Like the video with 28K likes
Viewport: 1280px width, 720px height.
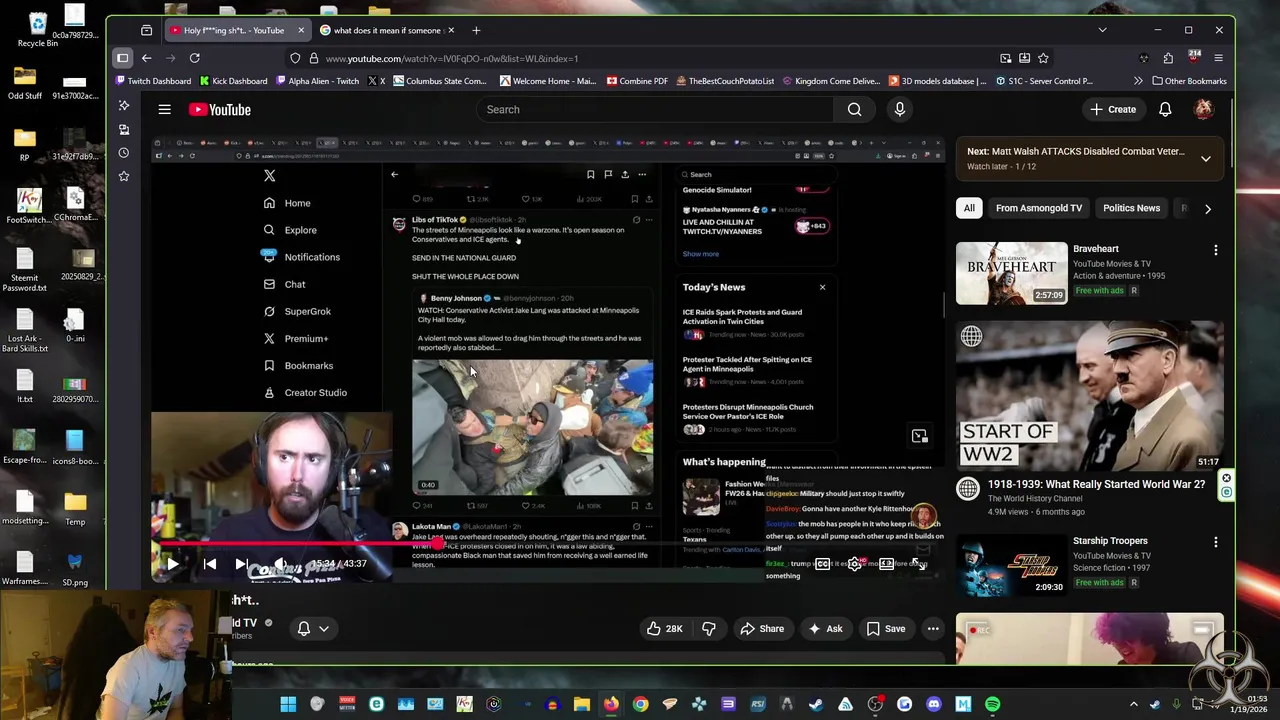664,629
